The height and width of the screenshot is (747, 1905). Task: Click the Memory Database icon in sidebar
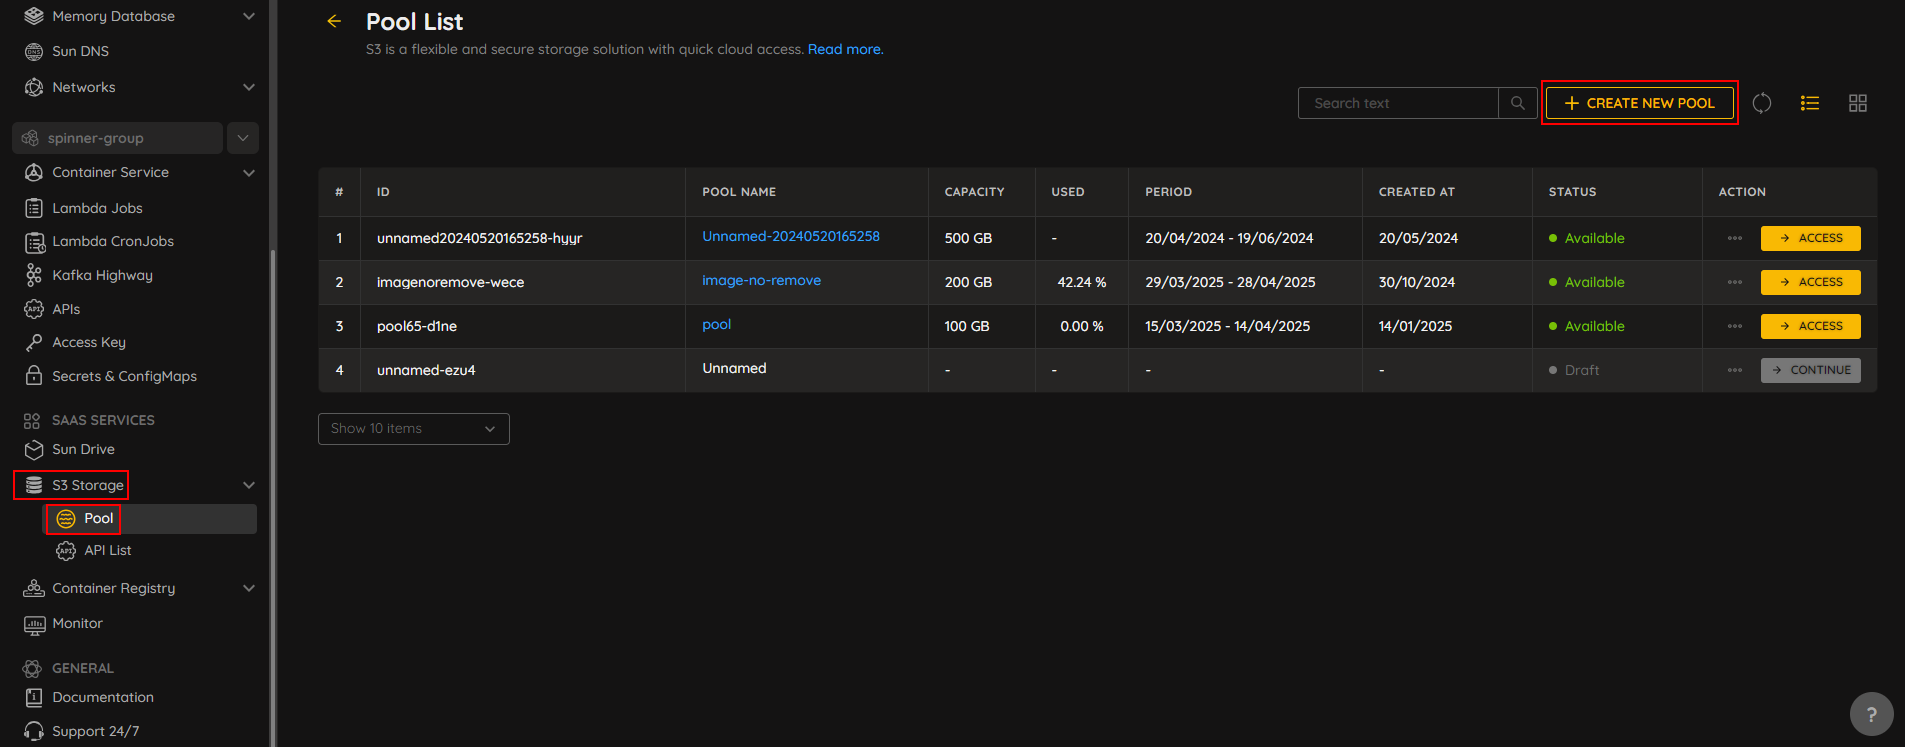[x=34, y=16]
